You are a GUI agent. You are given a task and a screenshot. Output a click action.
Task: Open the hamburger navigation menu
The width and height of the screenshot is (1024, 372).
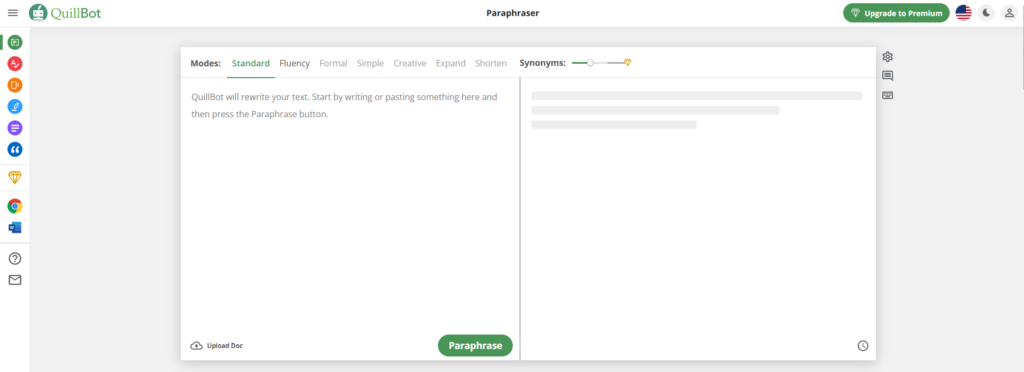[12, 13]
